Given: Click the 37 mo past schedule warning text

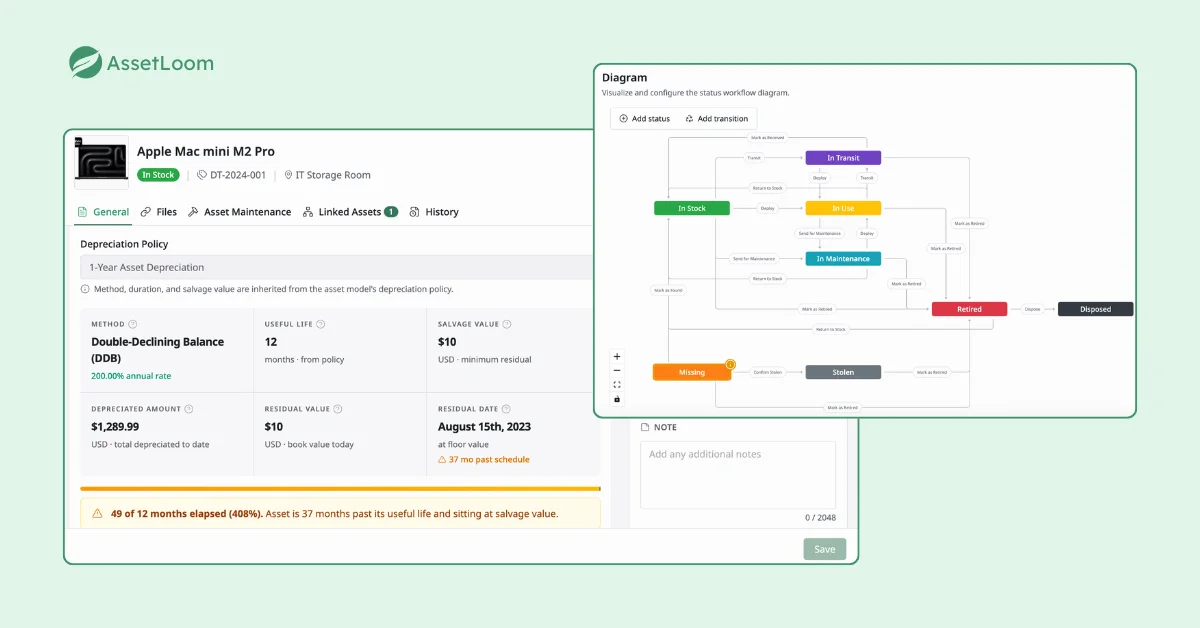Looking at the screenshot, I should (x=490, y=460).
